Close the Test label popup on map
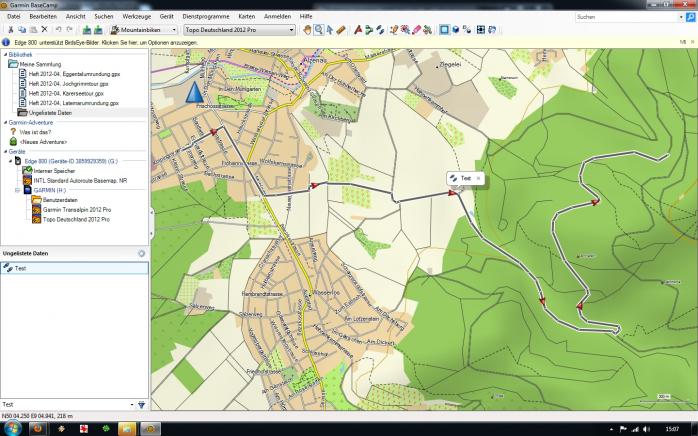The height and width of the screenshot is (436, 698). [478, 178]
